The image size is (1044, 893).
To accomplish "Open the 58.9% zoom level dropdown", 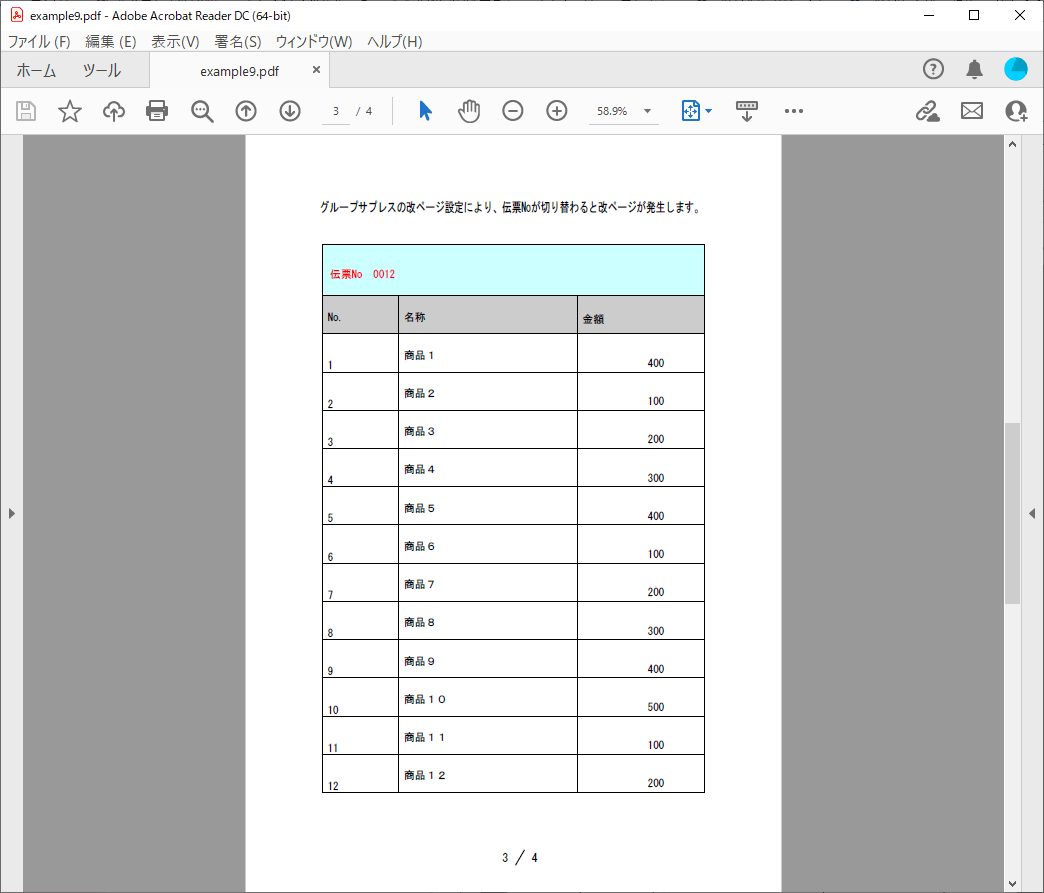I will pos(647,111).
